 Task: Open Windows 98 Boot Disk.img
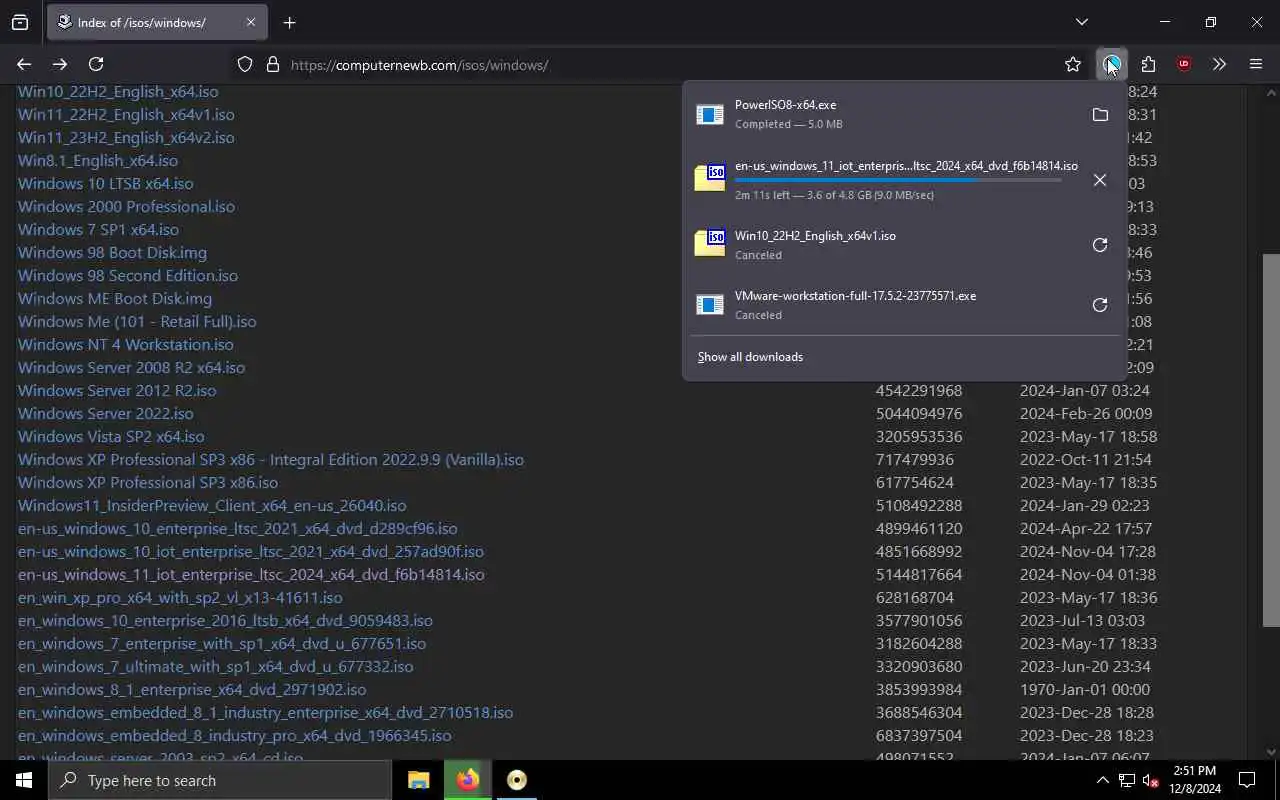click(x=112, y=252)
